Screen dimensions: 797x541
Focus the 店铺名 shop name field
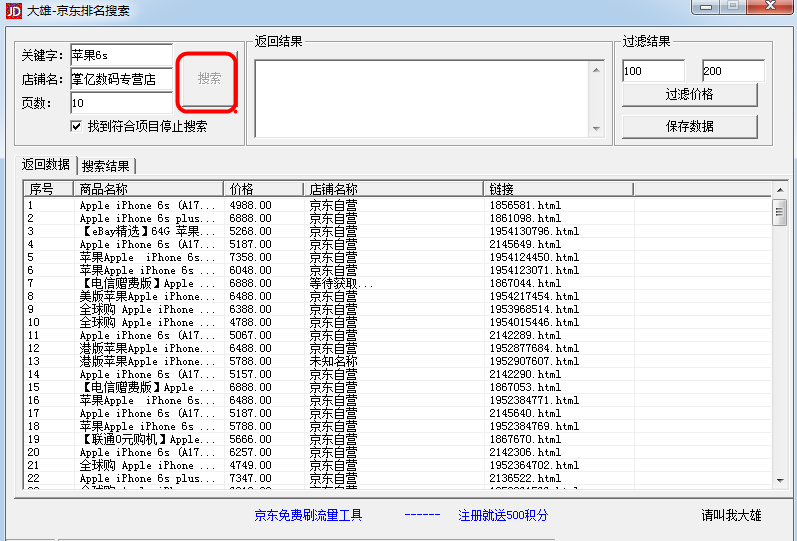[121, 79]
